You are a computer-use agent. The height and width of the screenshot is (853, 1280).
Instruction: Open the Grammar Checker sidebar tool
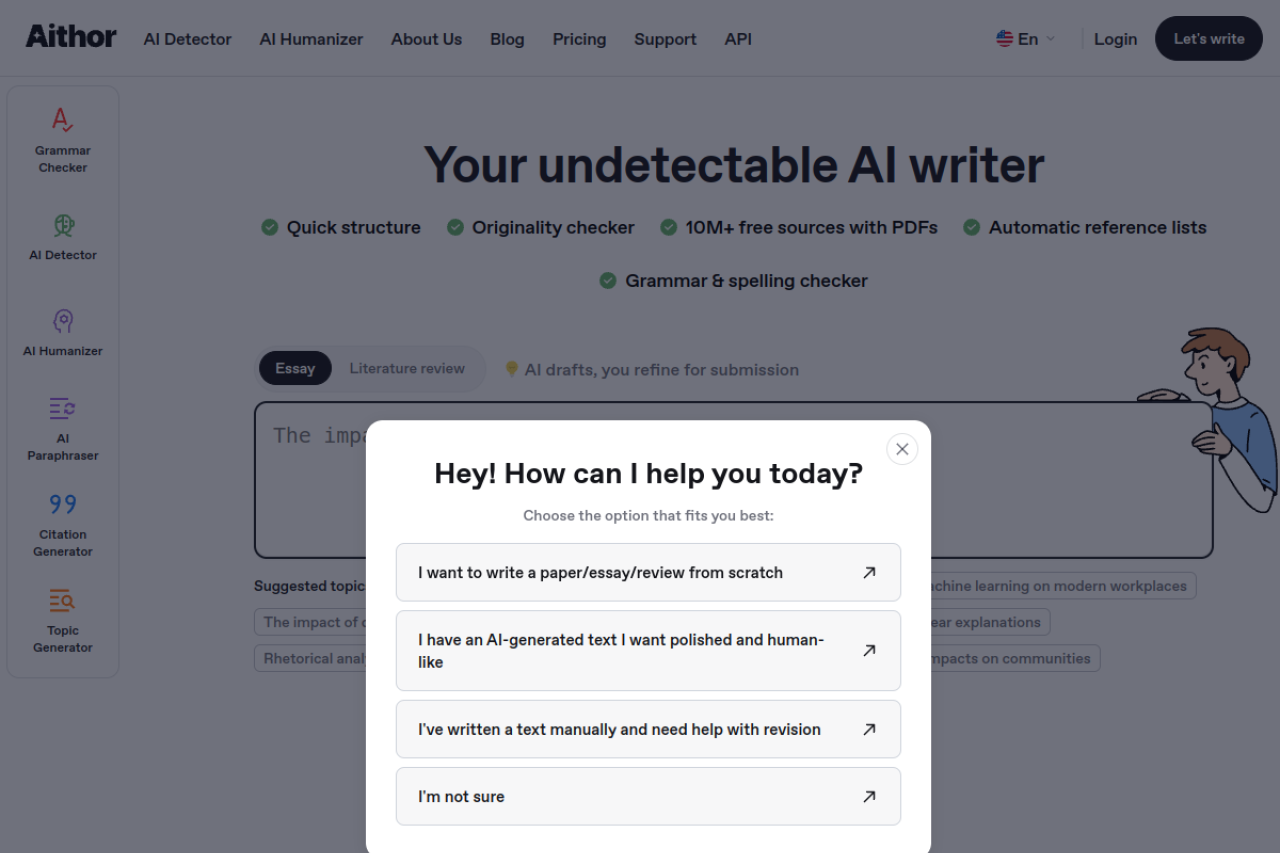(63, 140)
